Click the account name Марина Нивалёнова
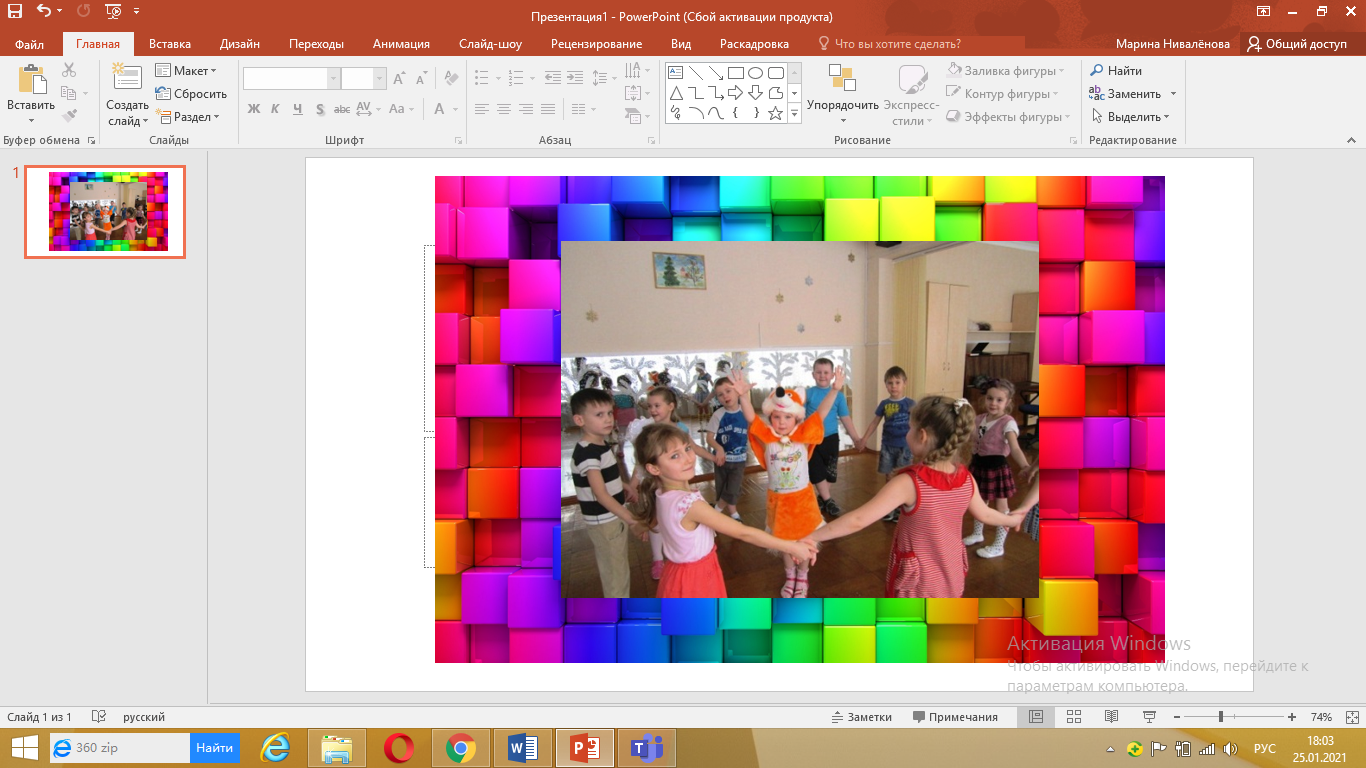This screenshot has width=1366, height=768. point(1173,44)
